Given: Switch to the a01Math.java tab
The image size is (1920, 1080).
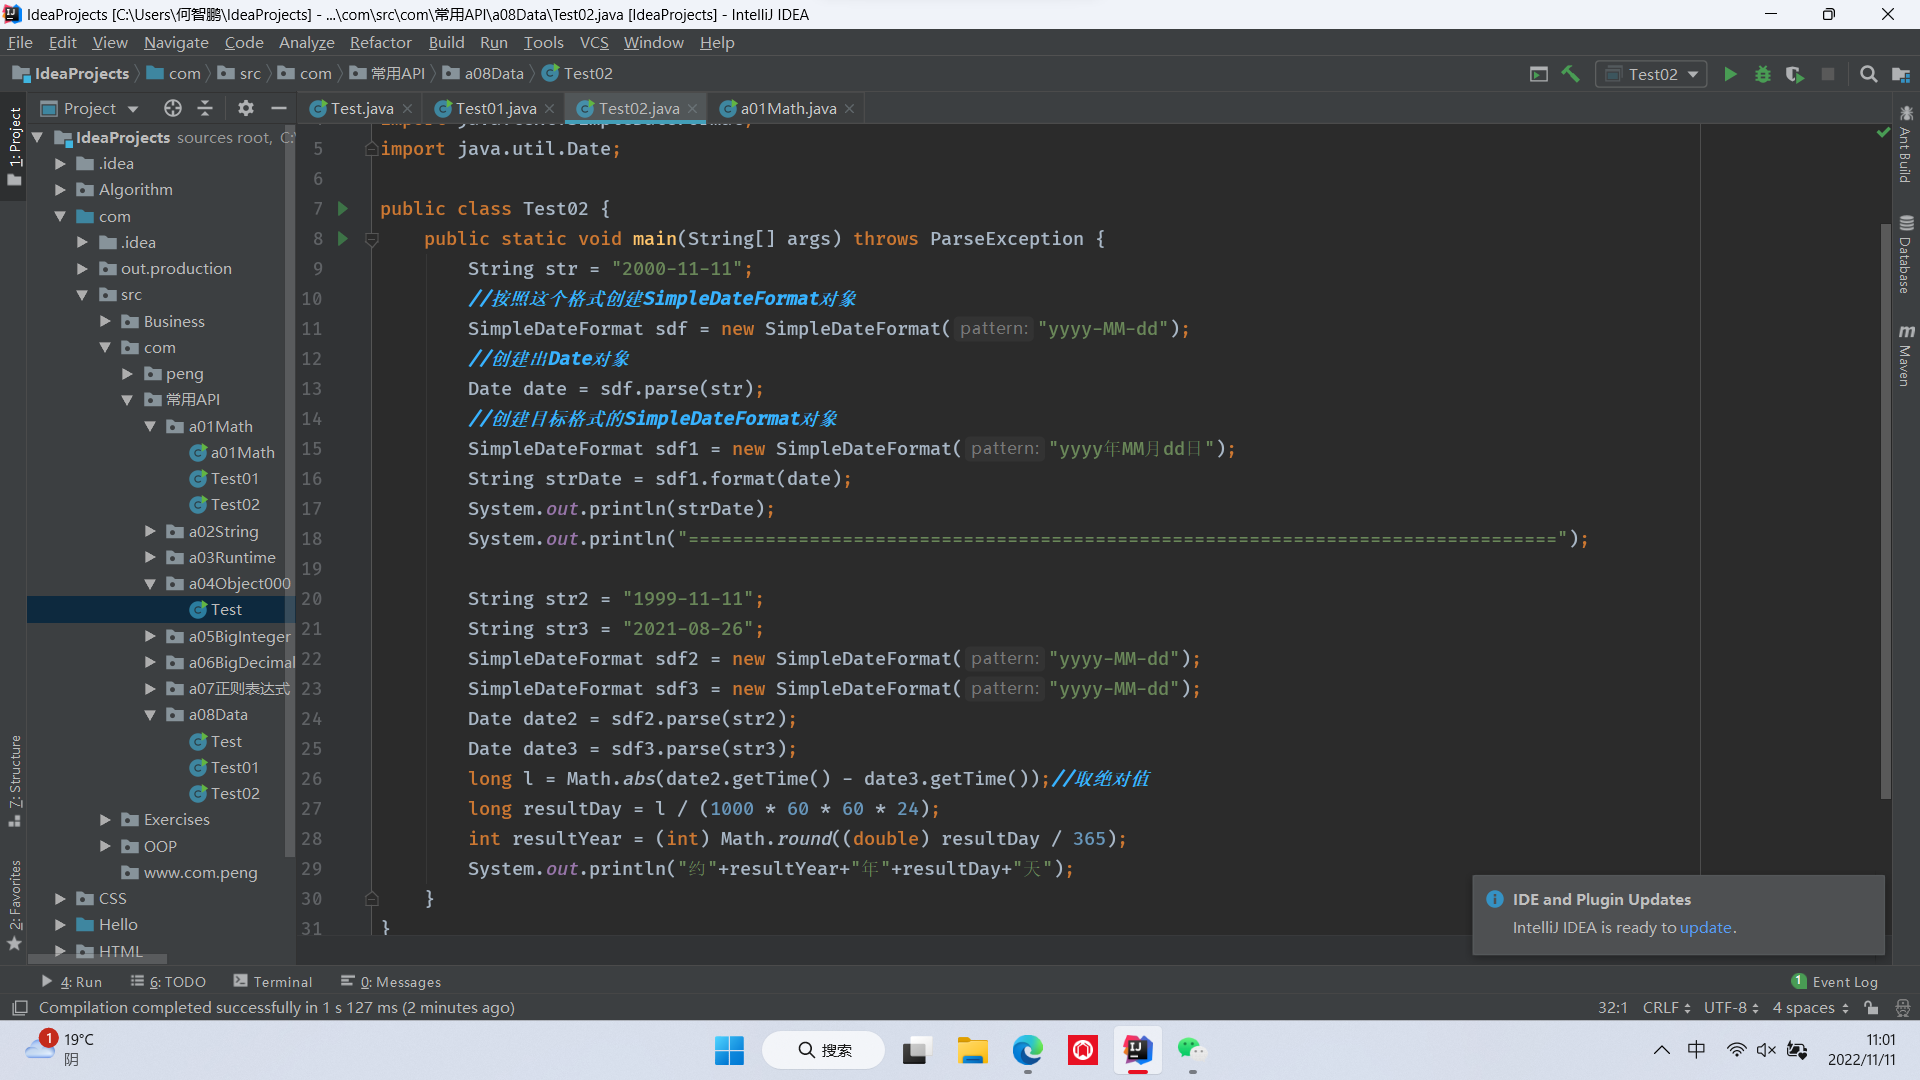Looking at the screenshot, I should pyautogui.click(x=787, y=108).
